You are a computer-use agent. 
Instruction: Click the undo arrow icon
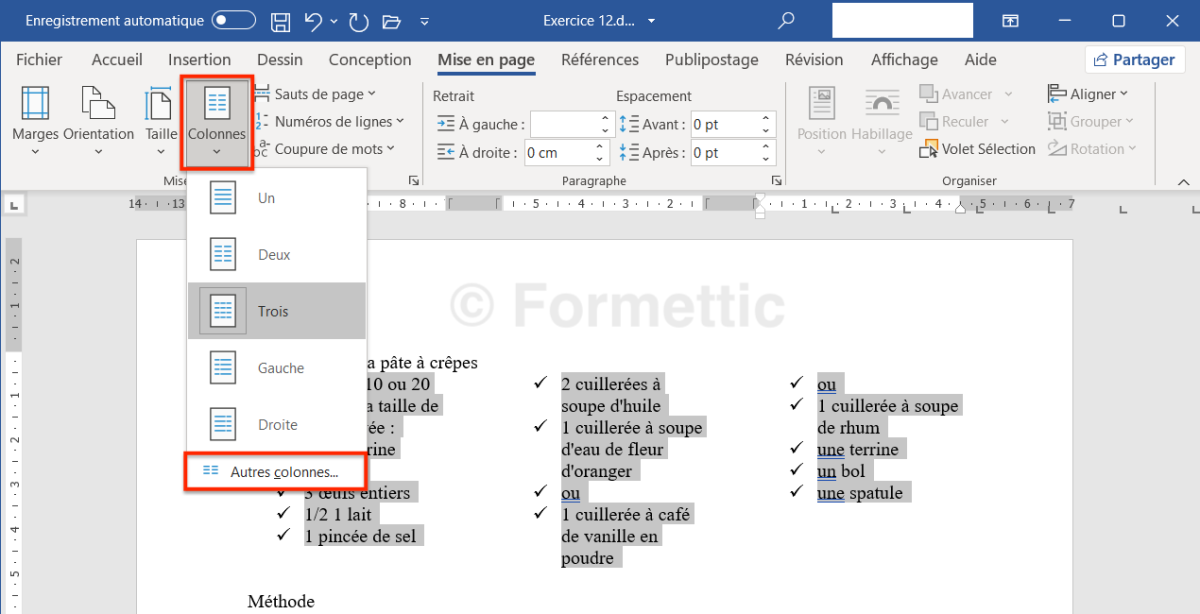point(314,21)
